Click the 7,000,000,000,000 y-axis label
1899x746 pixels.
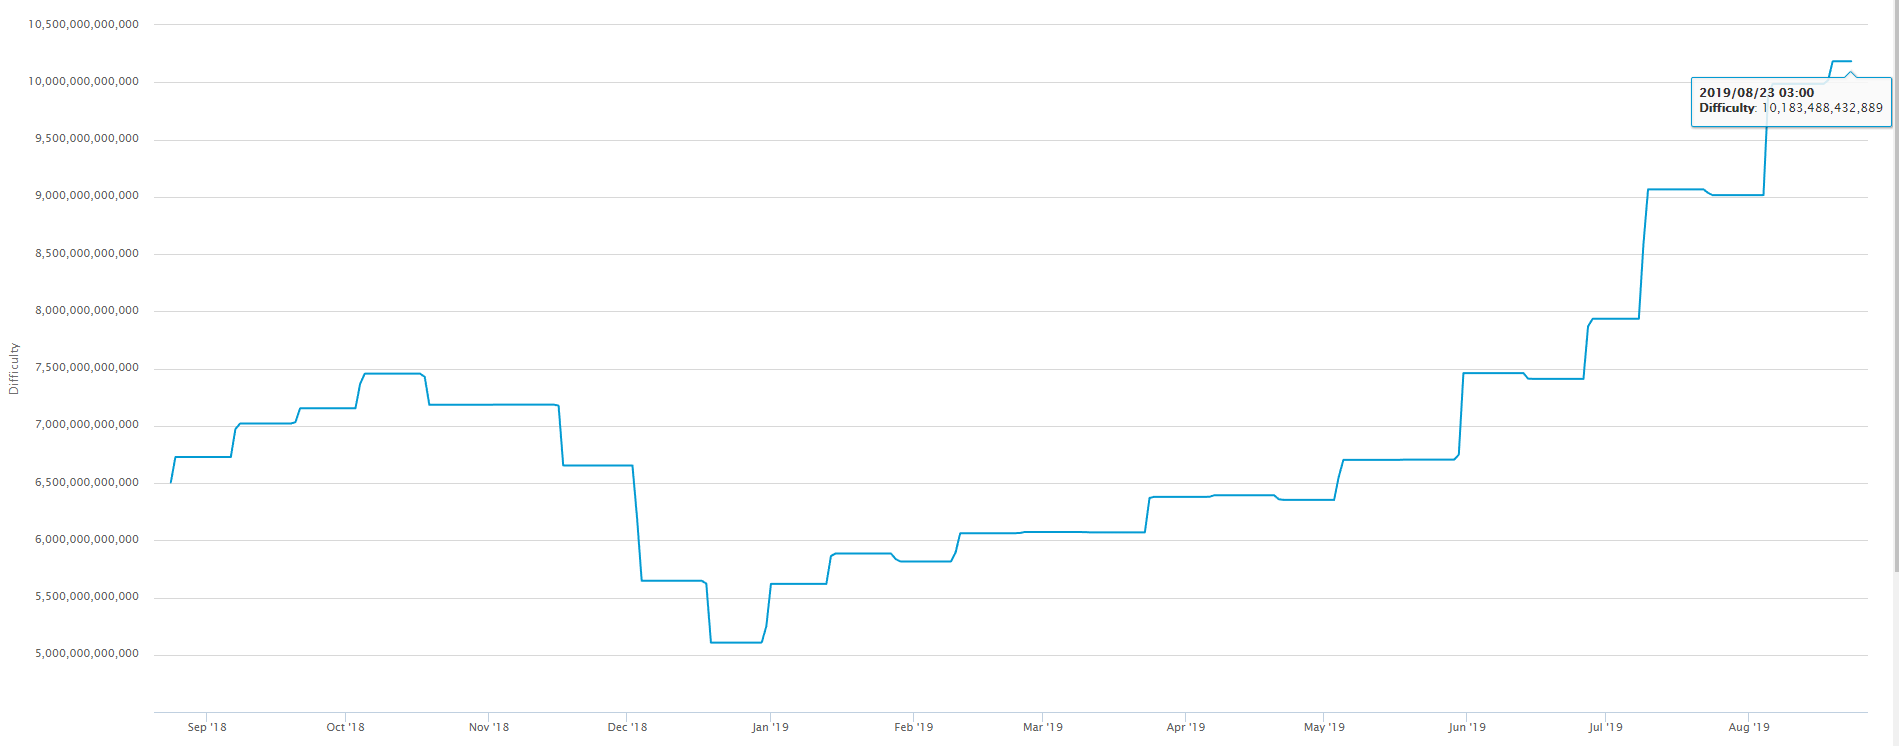pos(86,424)
